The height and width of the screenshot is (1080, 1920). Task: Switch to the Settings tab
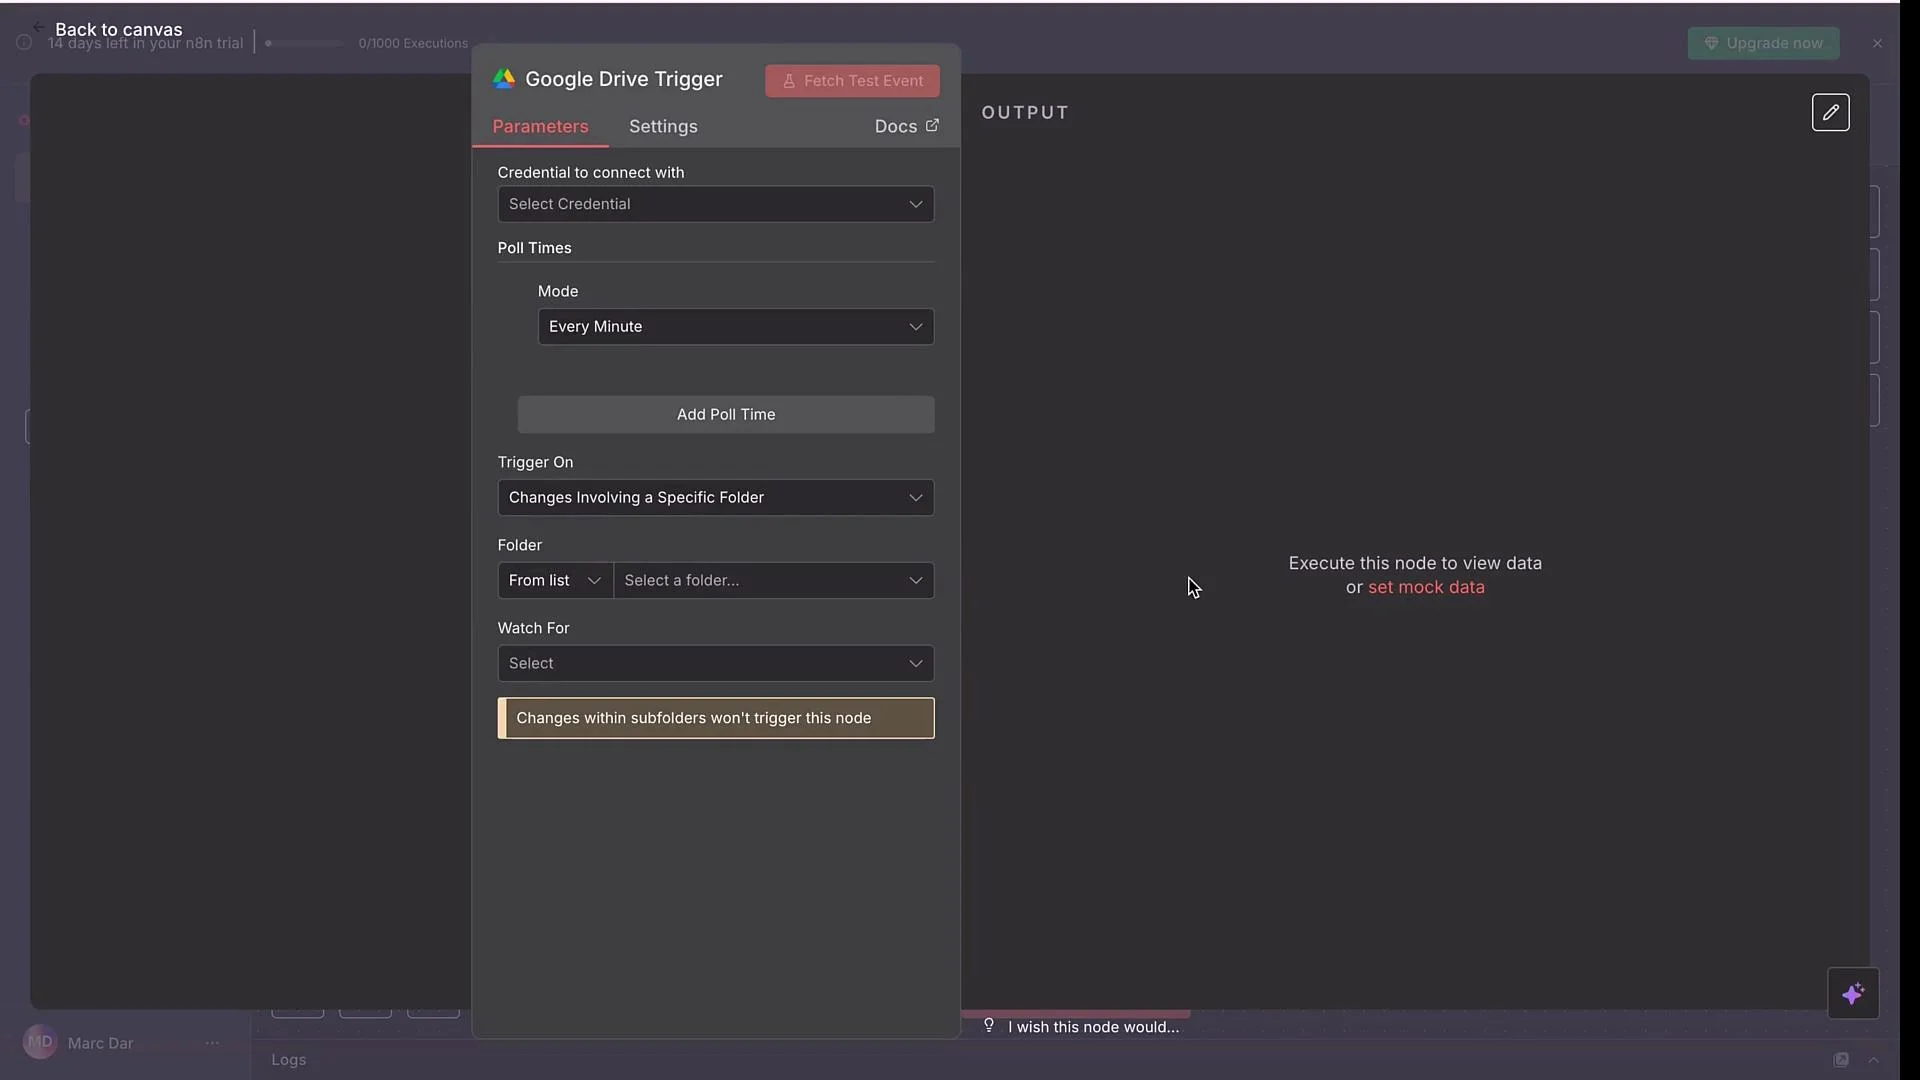click(663, 126)
